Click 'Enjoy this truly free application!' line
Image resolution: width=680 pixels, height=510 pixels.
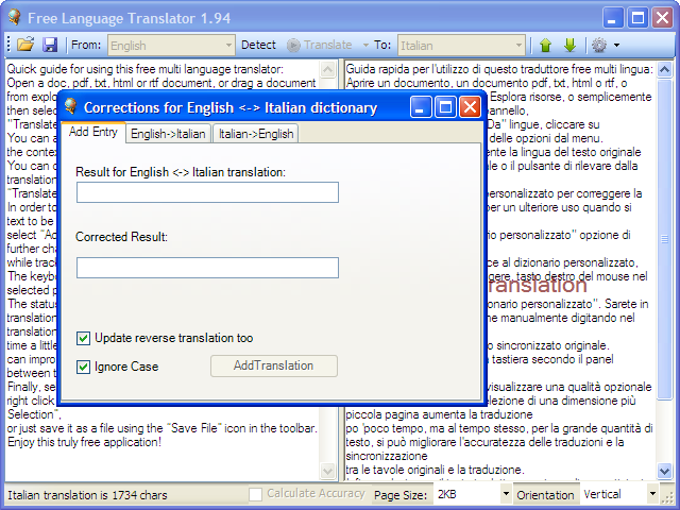coord(84,442)
